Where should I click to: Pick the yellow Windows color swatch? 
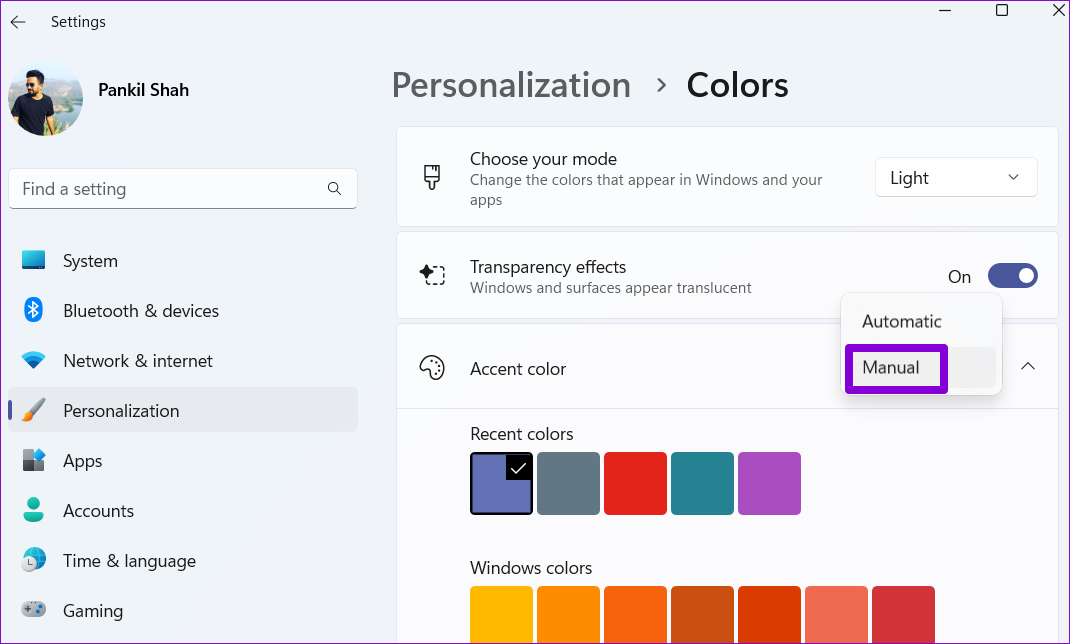[502, 614]
